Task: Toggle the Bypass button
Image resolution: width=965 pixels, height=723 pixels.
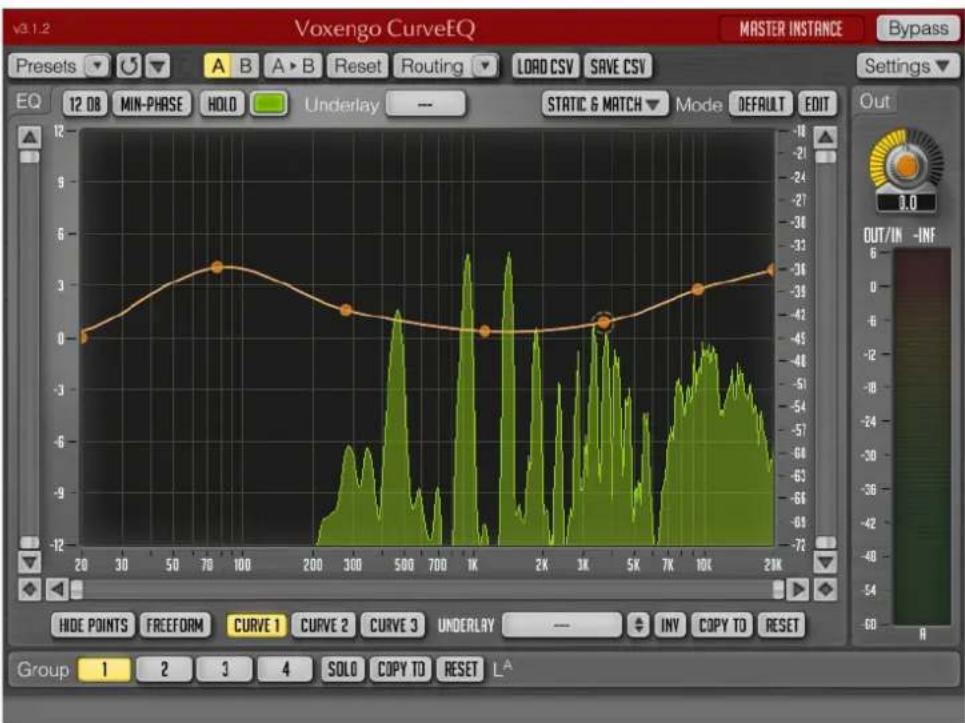Action: tap(918, 28)
